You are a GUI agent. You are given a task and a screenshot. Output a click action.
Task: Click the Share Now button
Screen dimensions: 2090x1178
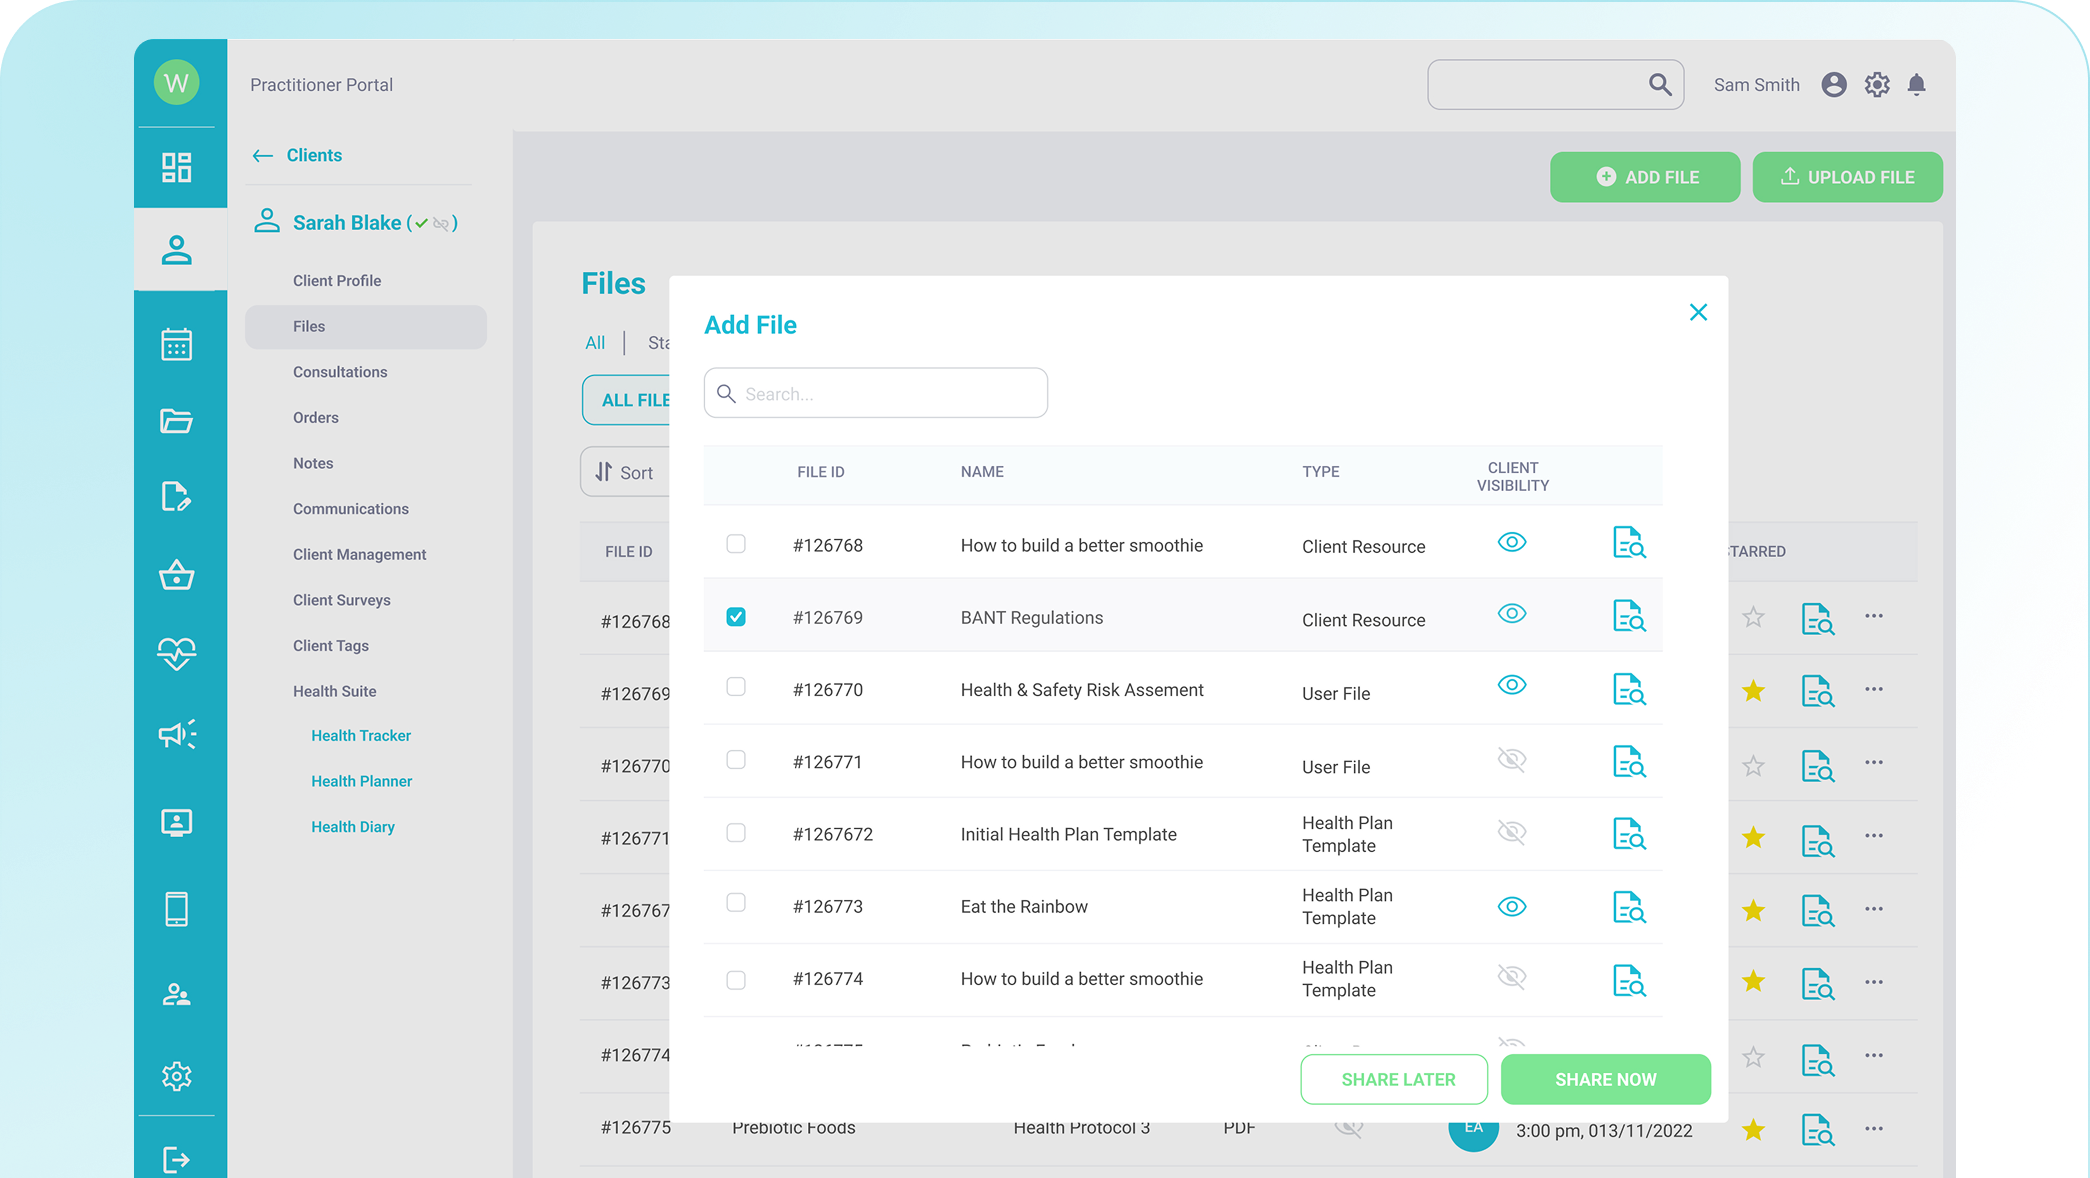click(x=1605, y=1079)
